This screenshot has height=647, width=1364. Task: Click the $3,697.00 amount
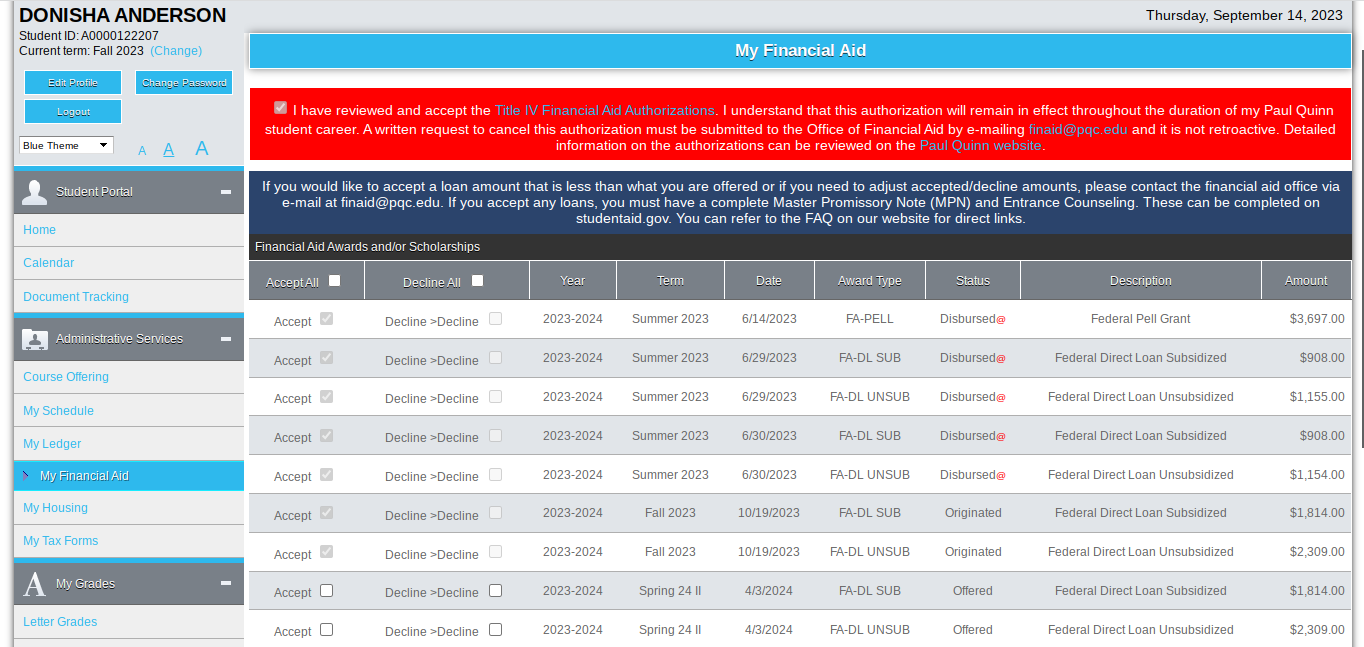point(1317,319)
